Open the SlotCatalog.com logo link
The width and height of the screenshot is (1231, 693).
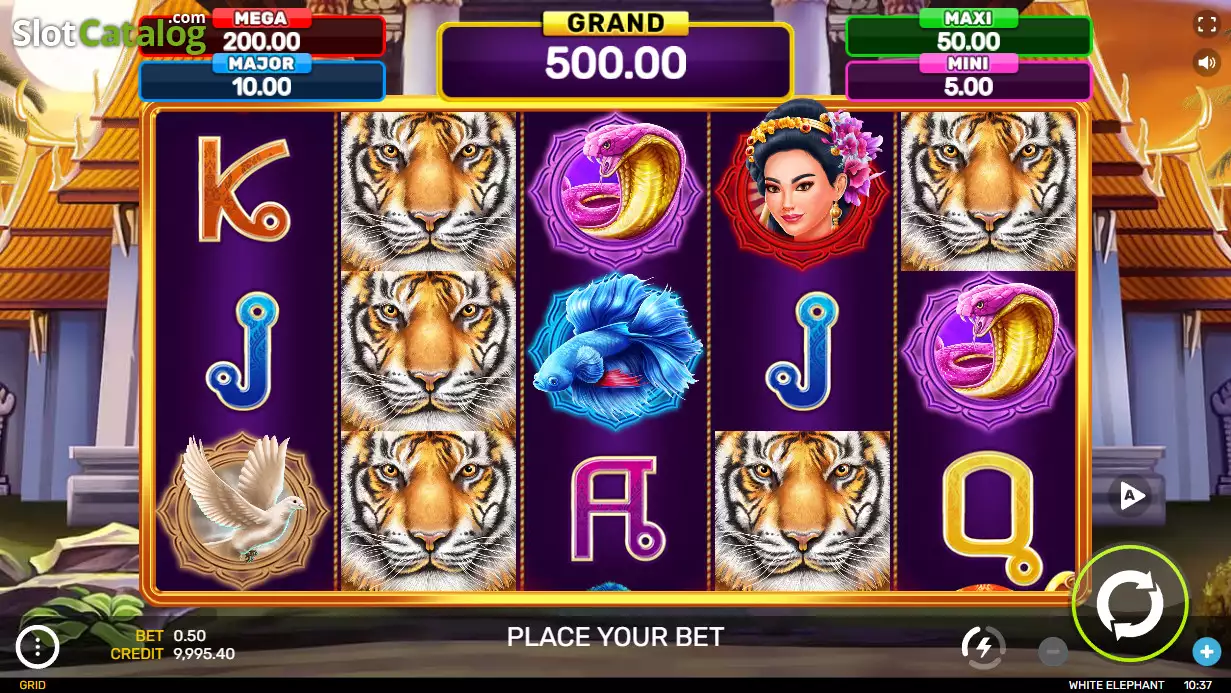pyautogui.click(x=109, y=33)
